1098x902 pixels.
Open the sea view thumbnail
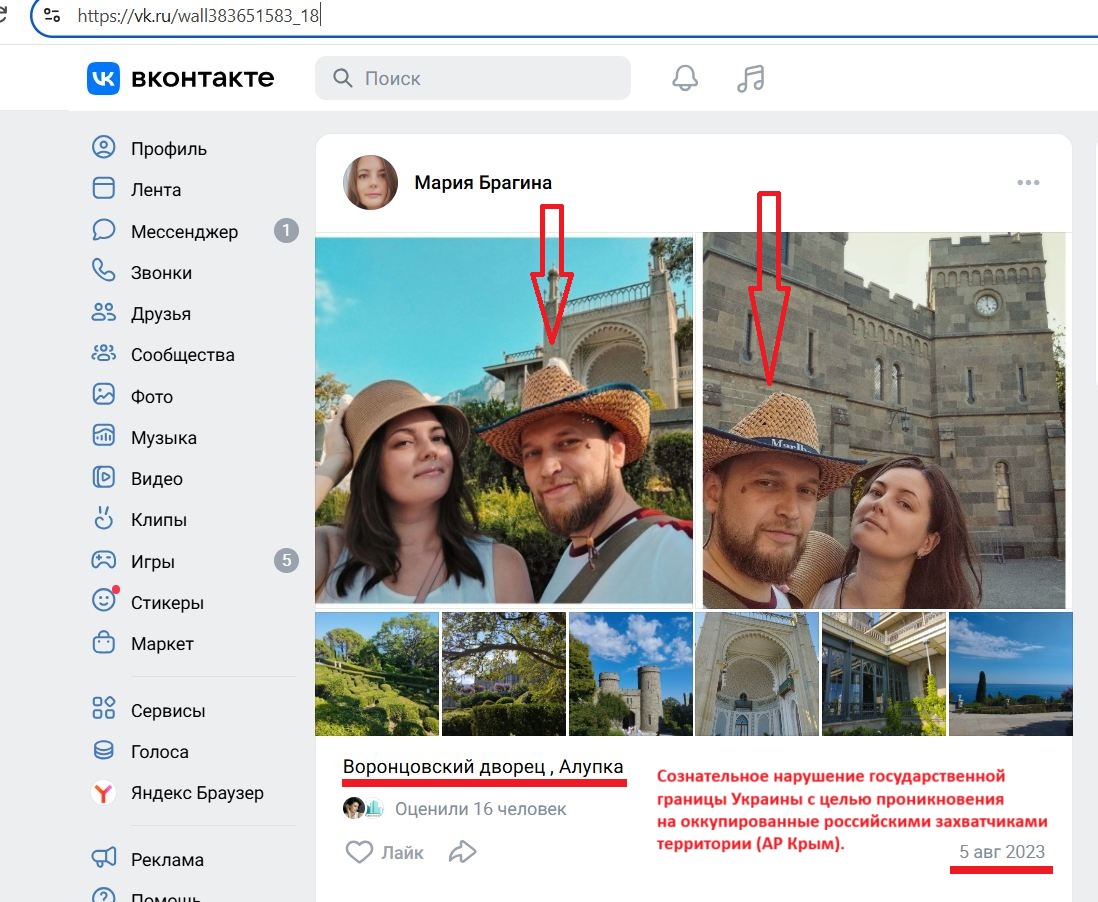(x=1010, y=674)
